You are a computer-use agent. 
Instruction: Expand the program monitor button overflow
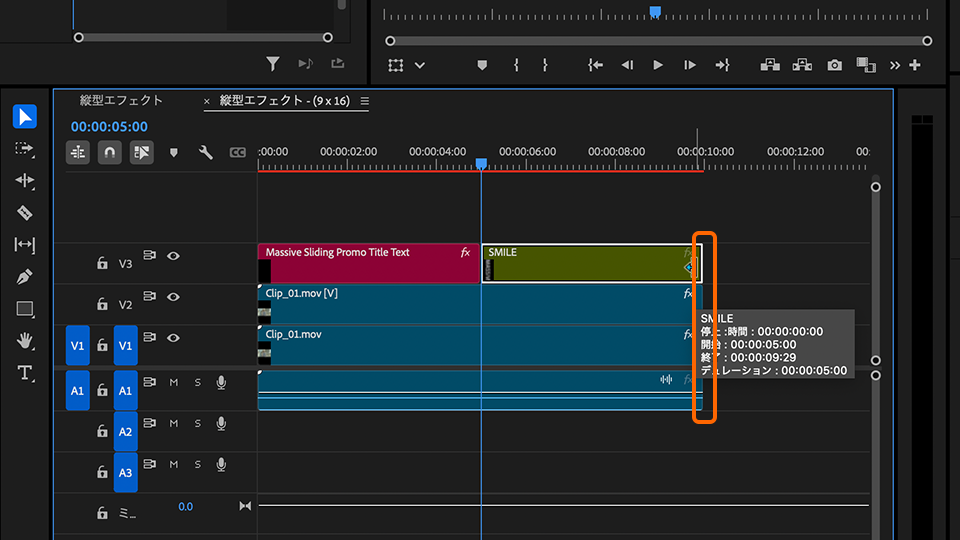[x=895, y=65]
